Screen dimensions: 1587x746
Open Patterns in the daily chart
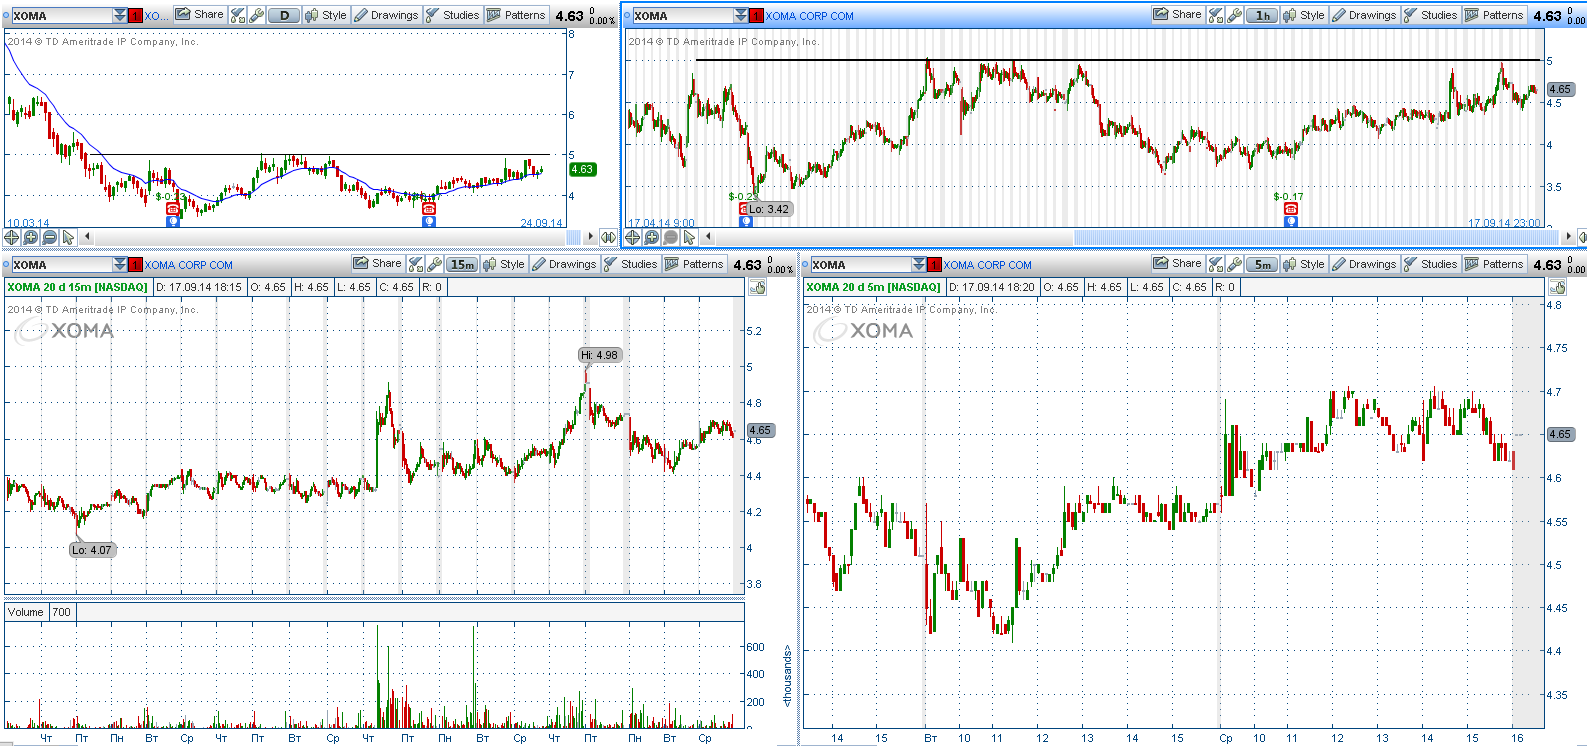pyautogui.click(x=516, y=15)
